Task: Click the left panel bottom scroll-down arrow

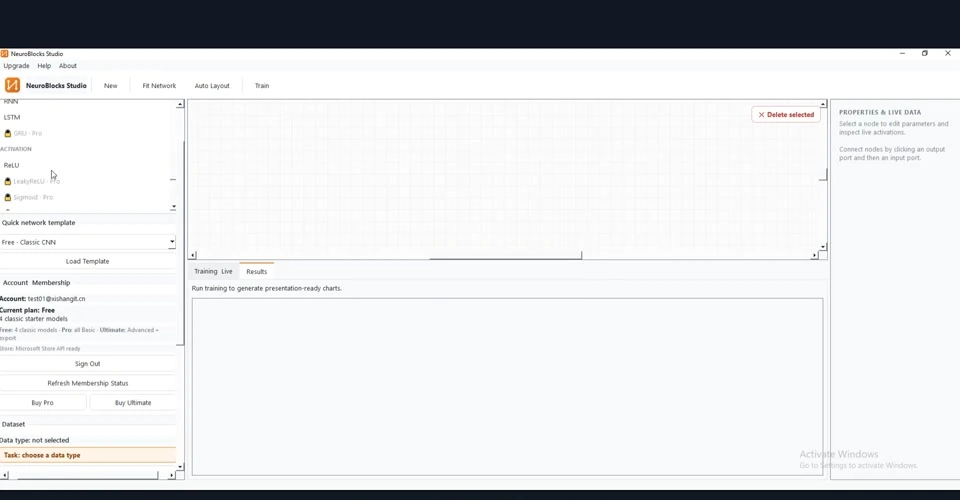Action: coord(180,467)
